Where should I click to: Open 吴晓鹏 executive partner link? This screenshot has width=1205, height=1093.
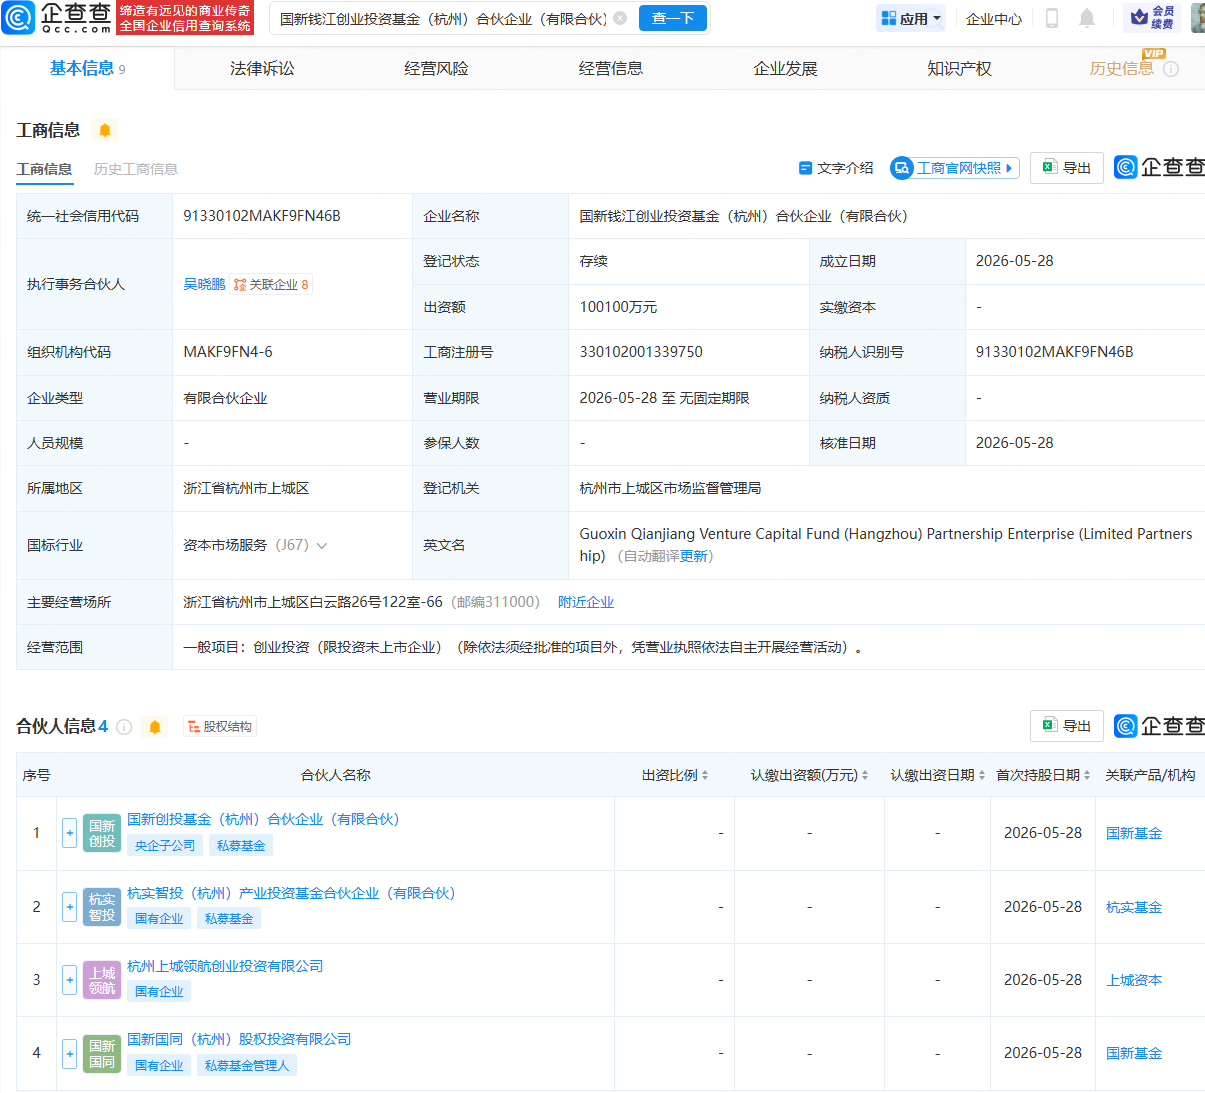204,285
